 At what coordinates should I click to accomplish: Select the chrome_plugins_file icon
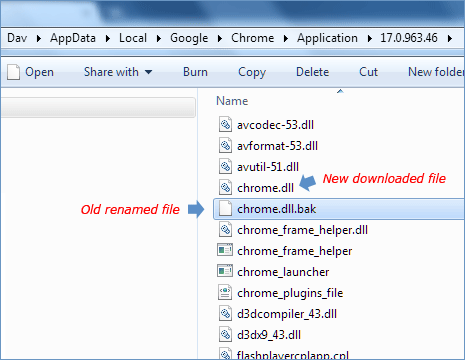click(225, 292)
